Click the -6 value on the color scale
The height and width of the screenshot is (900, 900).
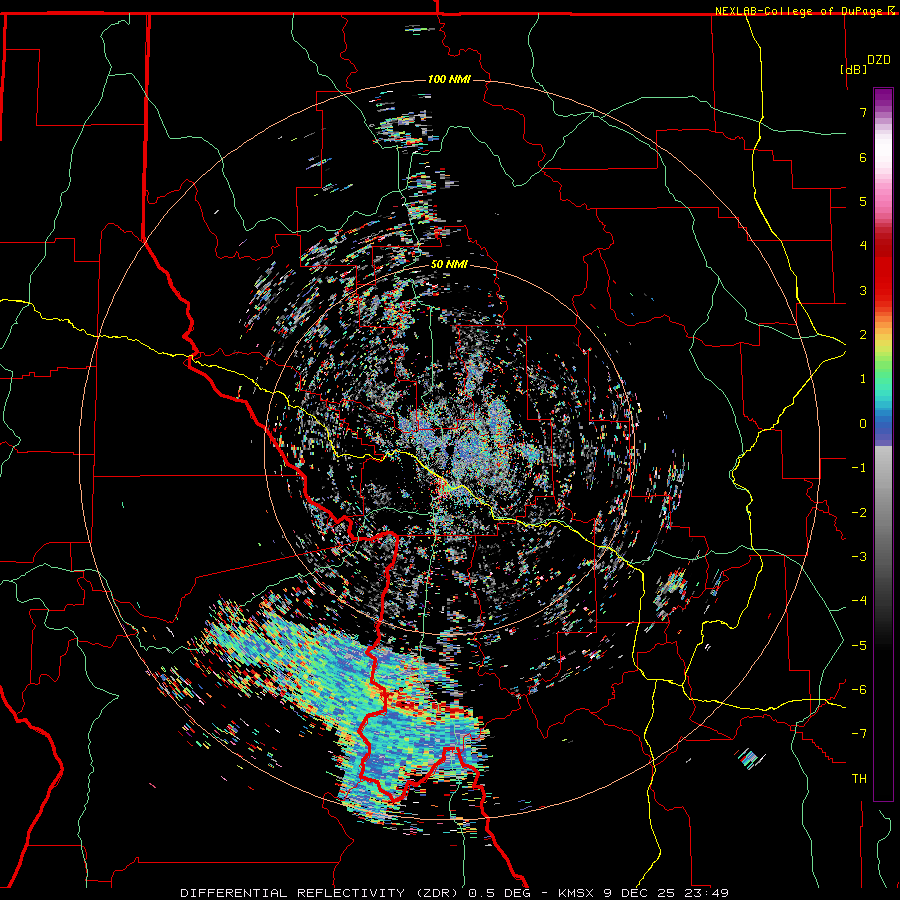859,690
